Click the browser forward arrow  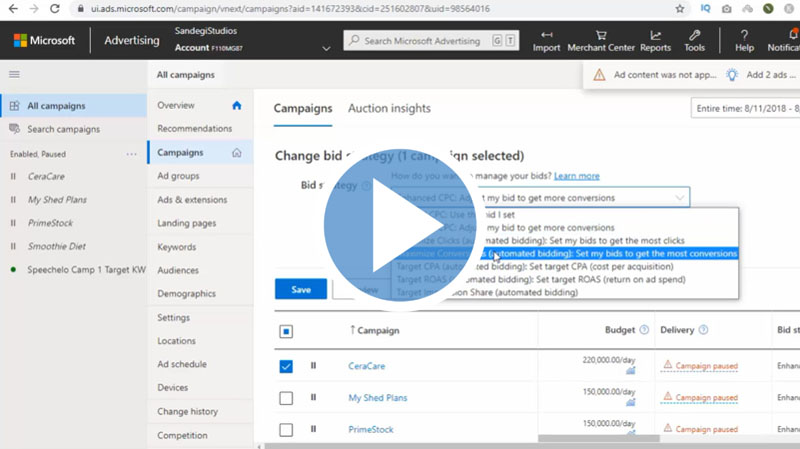point(34,9)
